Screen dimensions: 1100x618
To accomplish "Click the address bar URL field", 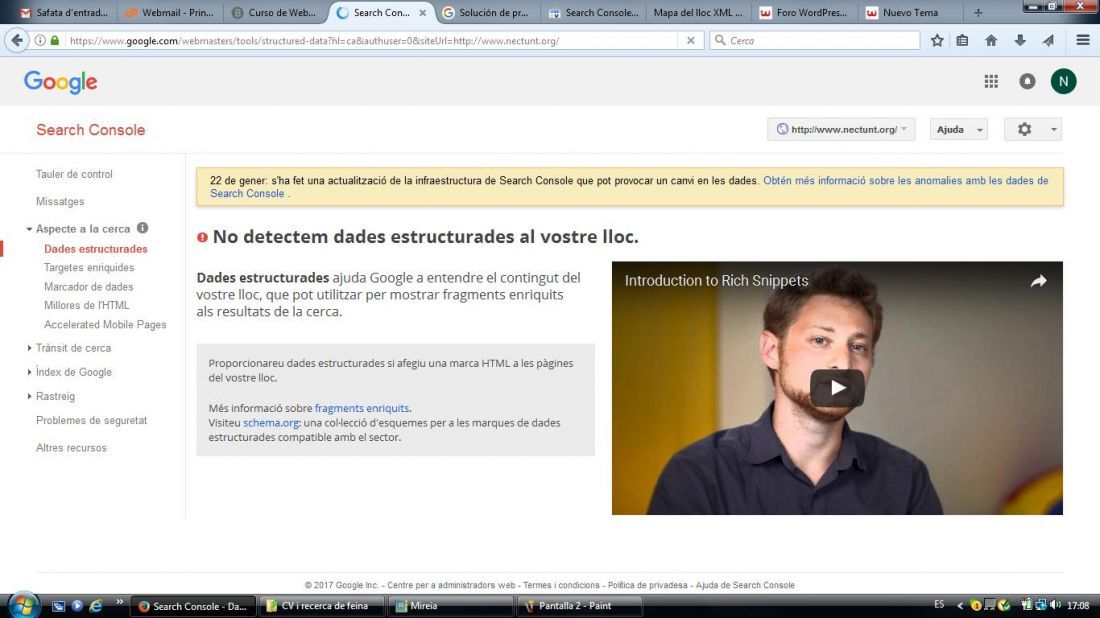I will (x=372, y=41).
